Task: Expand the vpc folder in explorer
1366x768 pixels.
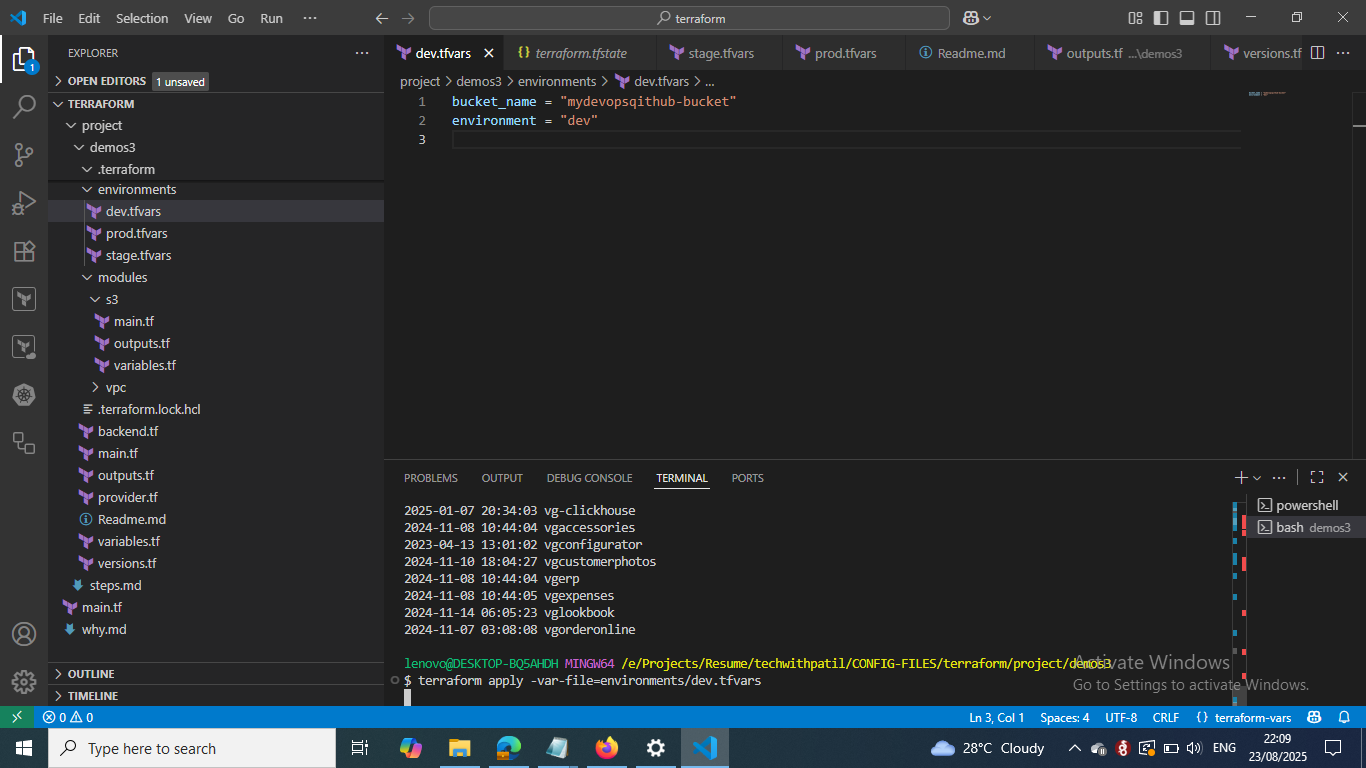Action: click(116, 387)
